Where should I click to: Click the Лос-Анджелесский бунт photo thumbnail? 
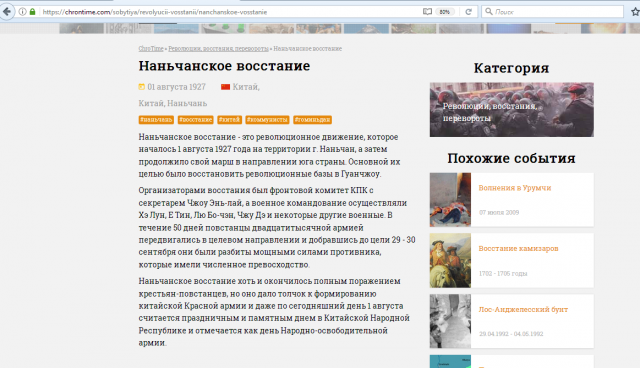(450, 321)
